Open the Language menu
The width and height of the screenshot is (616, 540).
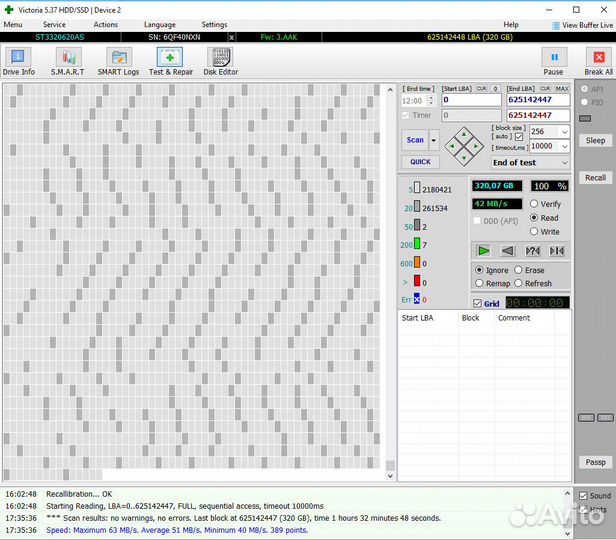(159, 24)
